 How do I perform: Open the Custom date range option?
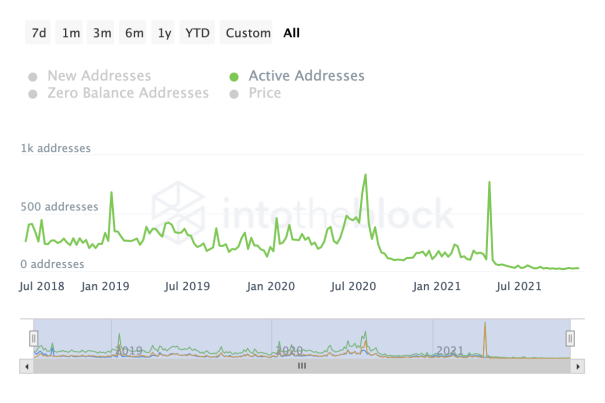[x=248, y=33]
